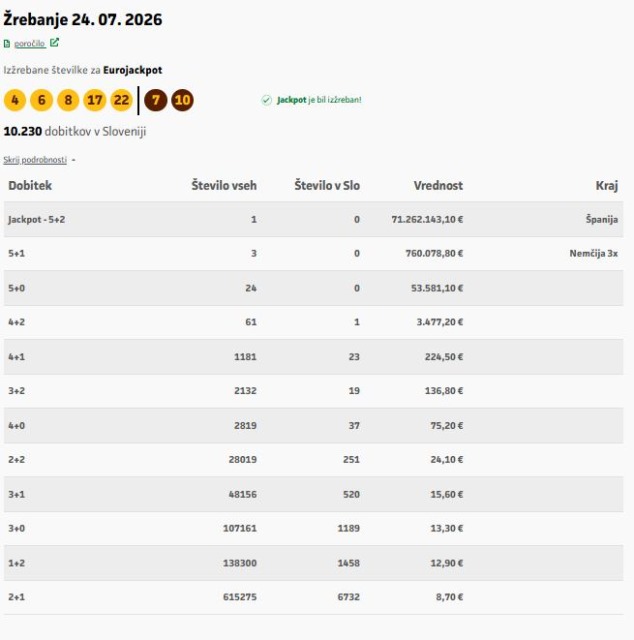Click the value 224,50 €
This screenshot has height=640, width=634.
444,357
